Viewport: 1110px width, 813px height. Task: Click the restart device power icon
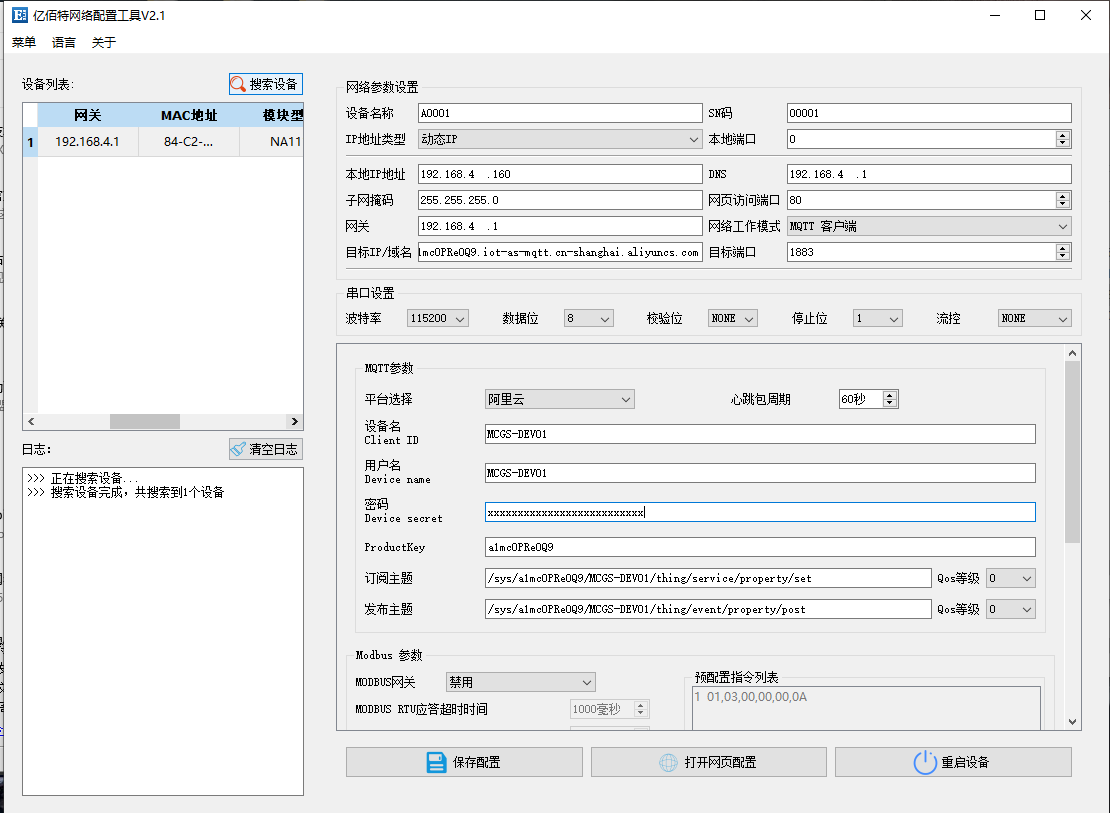click(x=925, y=763)
